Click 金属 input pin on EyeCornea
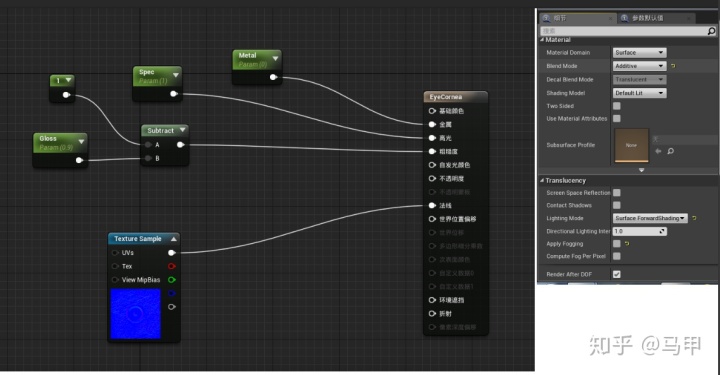 point(432,124)
